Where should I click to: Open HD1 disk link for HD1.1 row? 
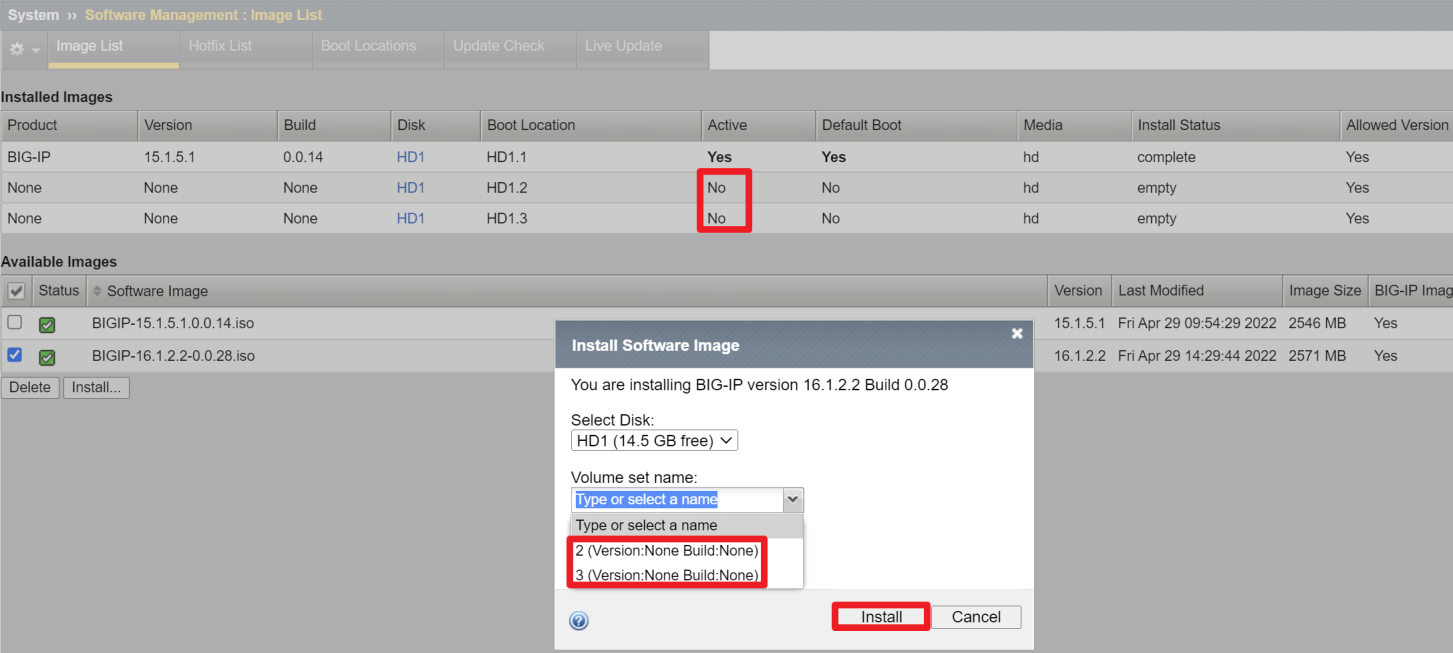pos(411,157)
